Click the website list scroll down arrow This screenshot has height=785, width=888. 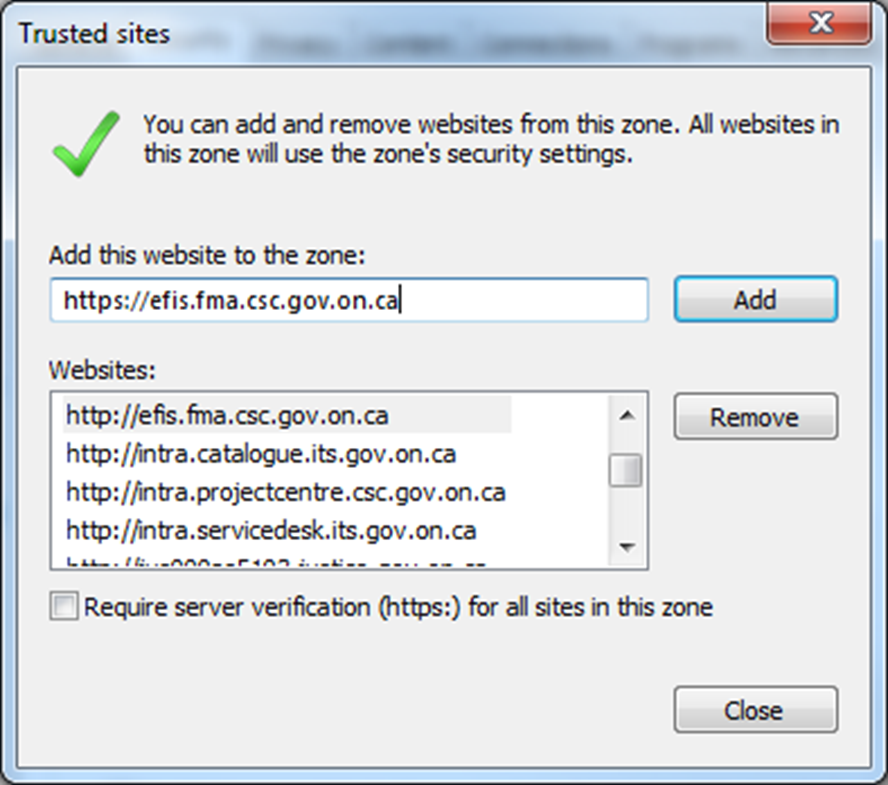[x=627, y=547]
